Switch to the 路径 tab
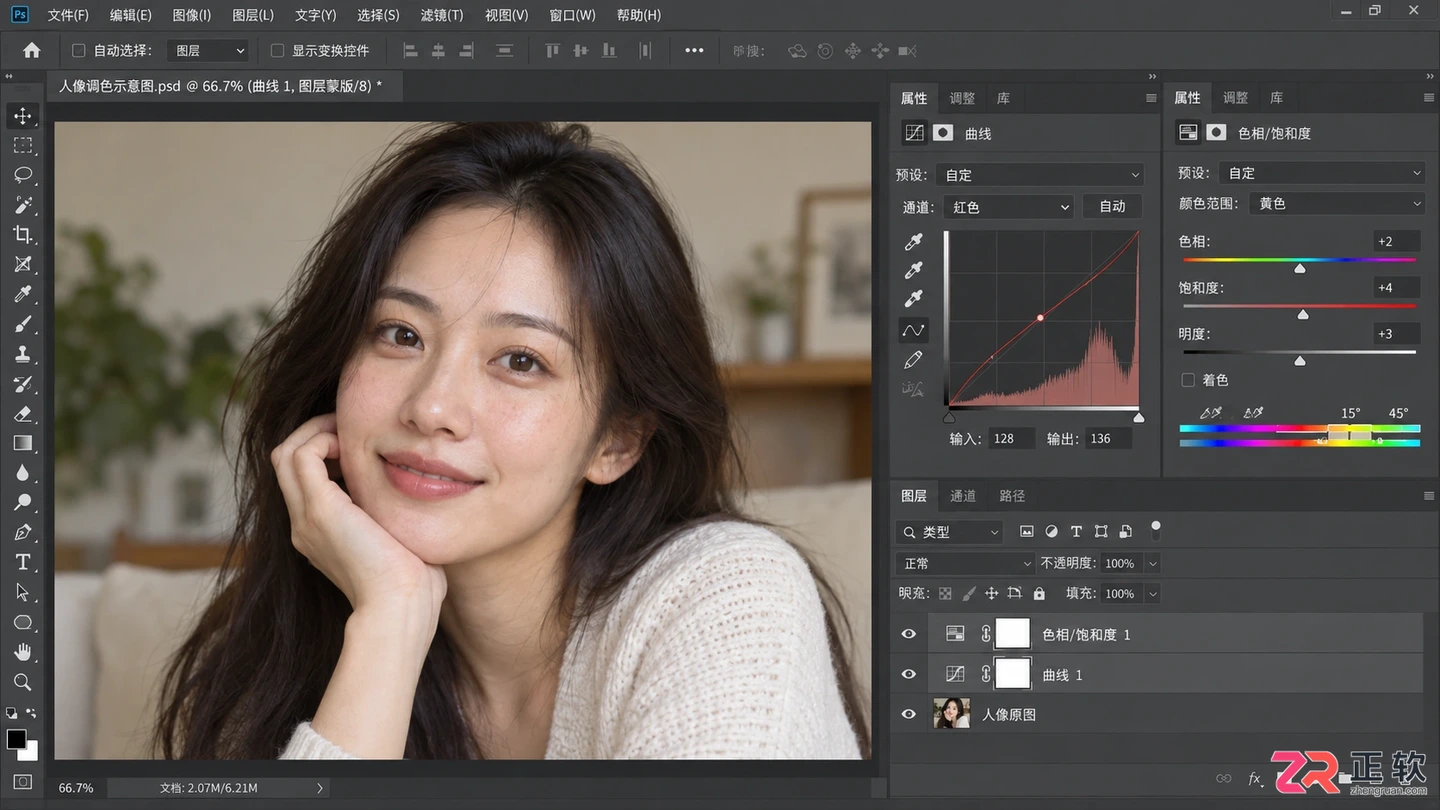This screenshot has height=810, width=1440. click(1012, 496)
